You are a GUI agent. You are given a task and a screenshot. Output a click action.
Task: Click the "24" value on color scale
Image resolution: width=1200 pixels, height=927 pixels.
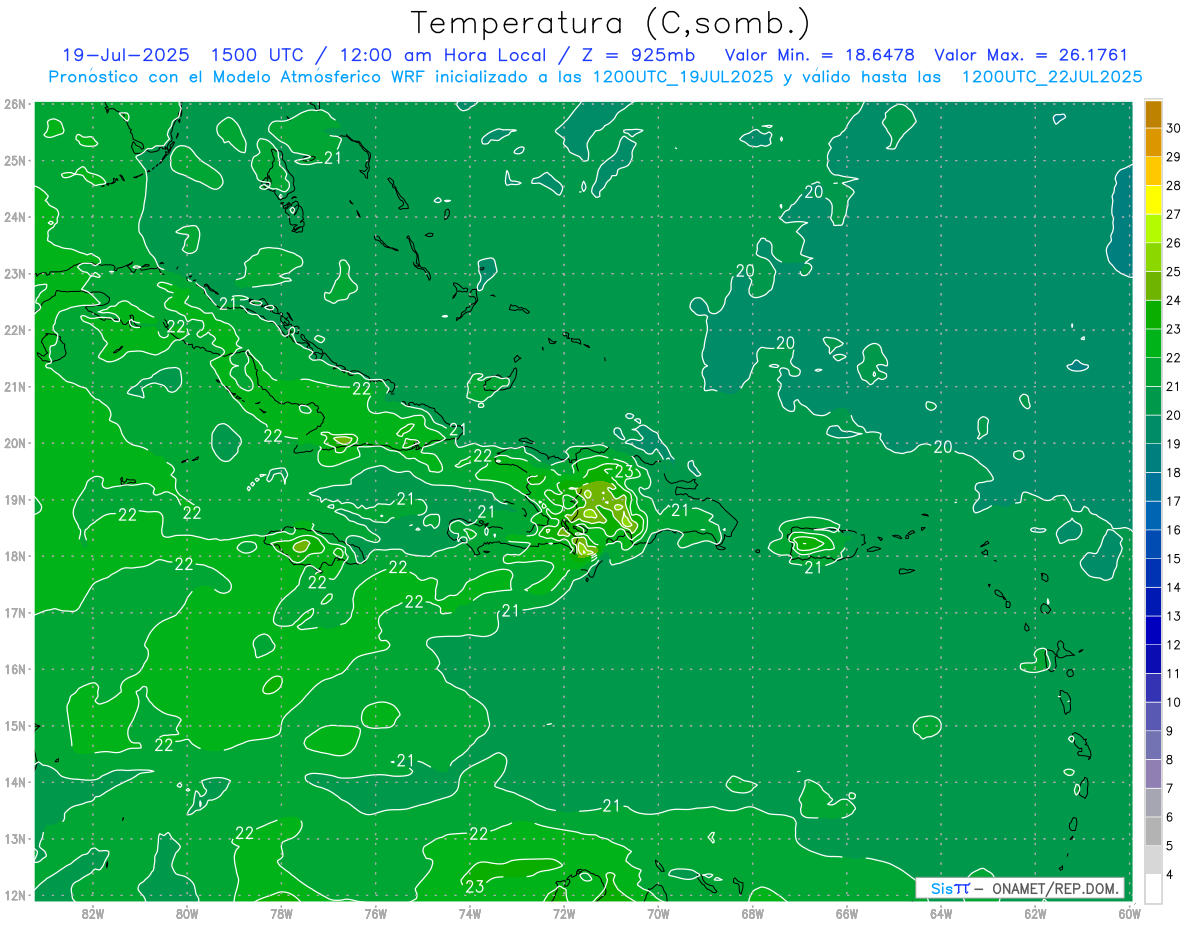click(x=1174, y=300)
